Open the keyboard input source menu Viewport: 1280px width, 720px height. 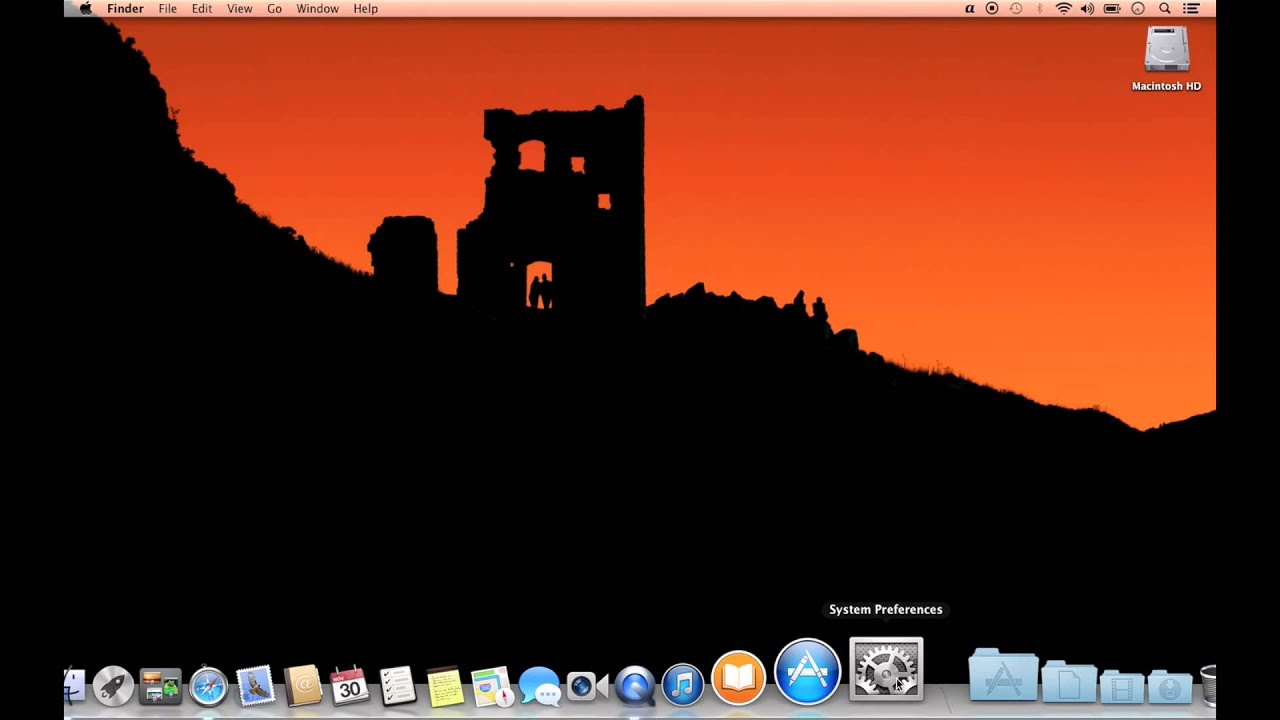pyautogui.click(x=969, y=8)
